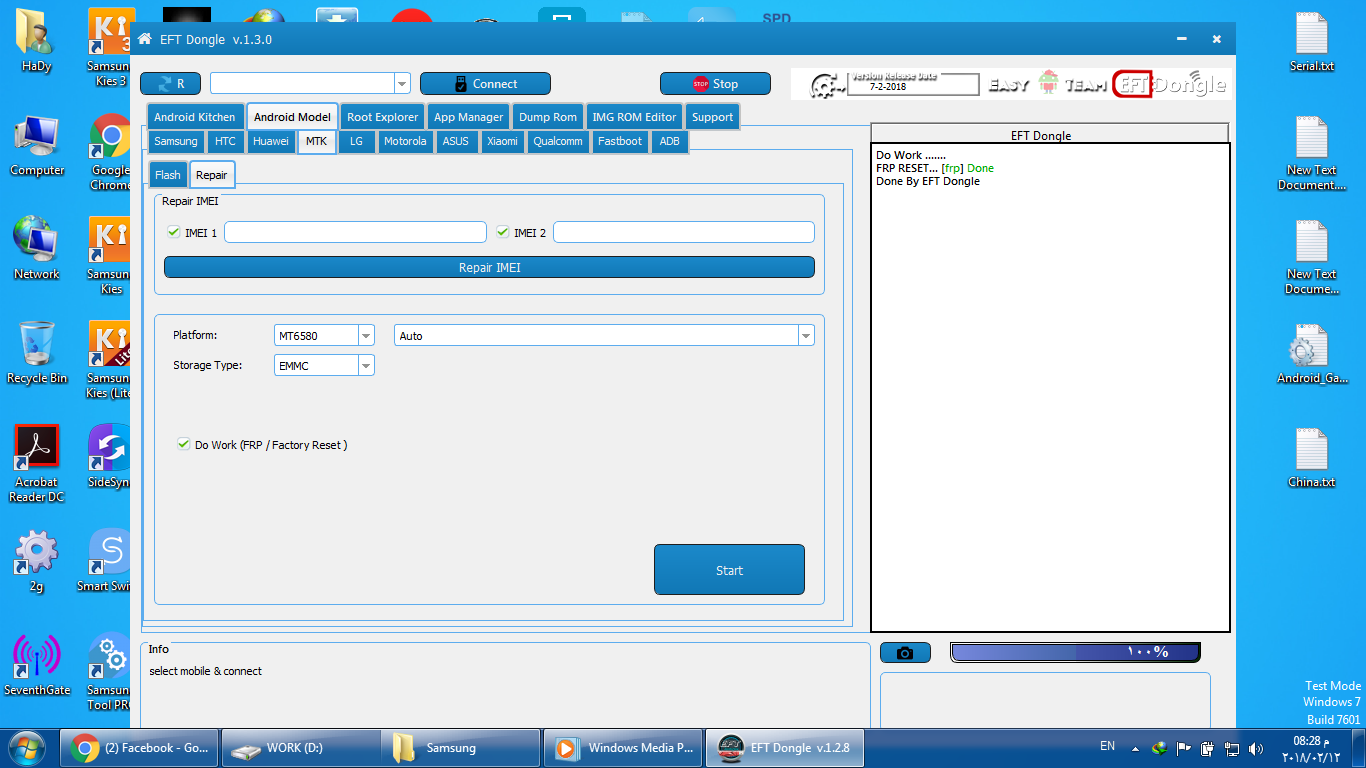Click the home icon in EFT Dongle title bar
Screen dimensions: 1366x768
145,39
